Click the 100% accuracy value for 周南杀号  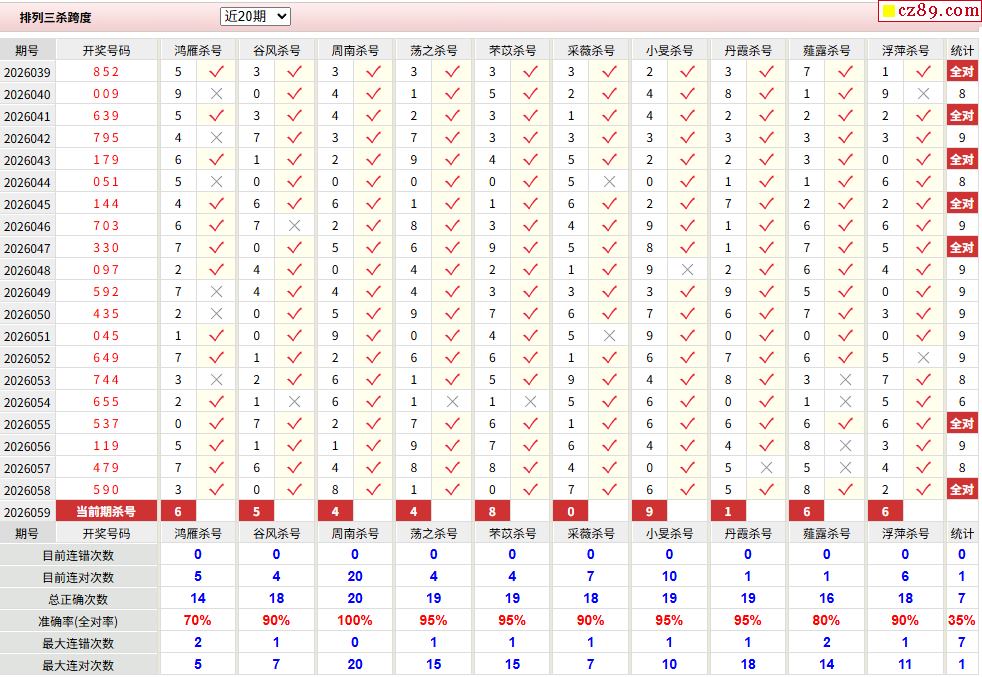coord(354,621)
